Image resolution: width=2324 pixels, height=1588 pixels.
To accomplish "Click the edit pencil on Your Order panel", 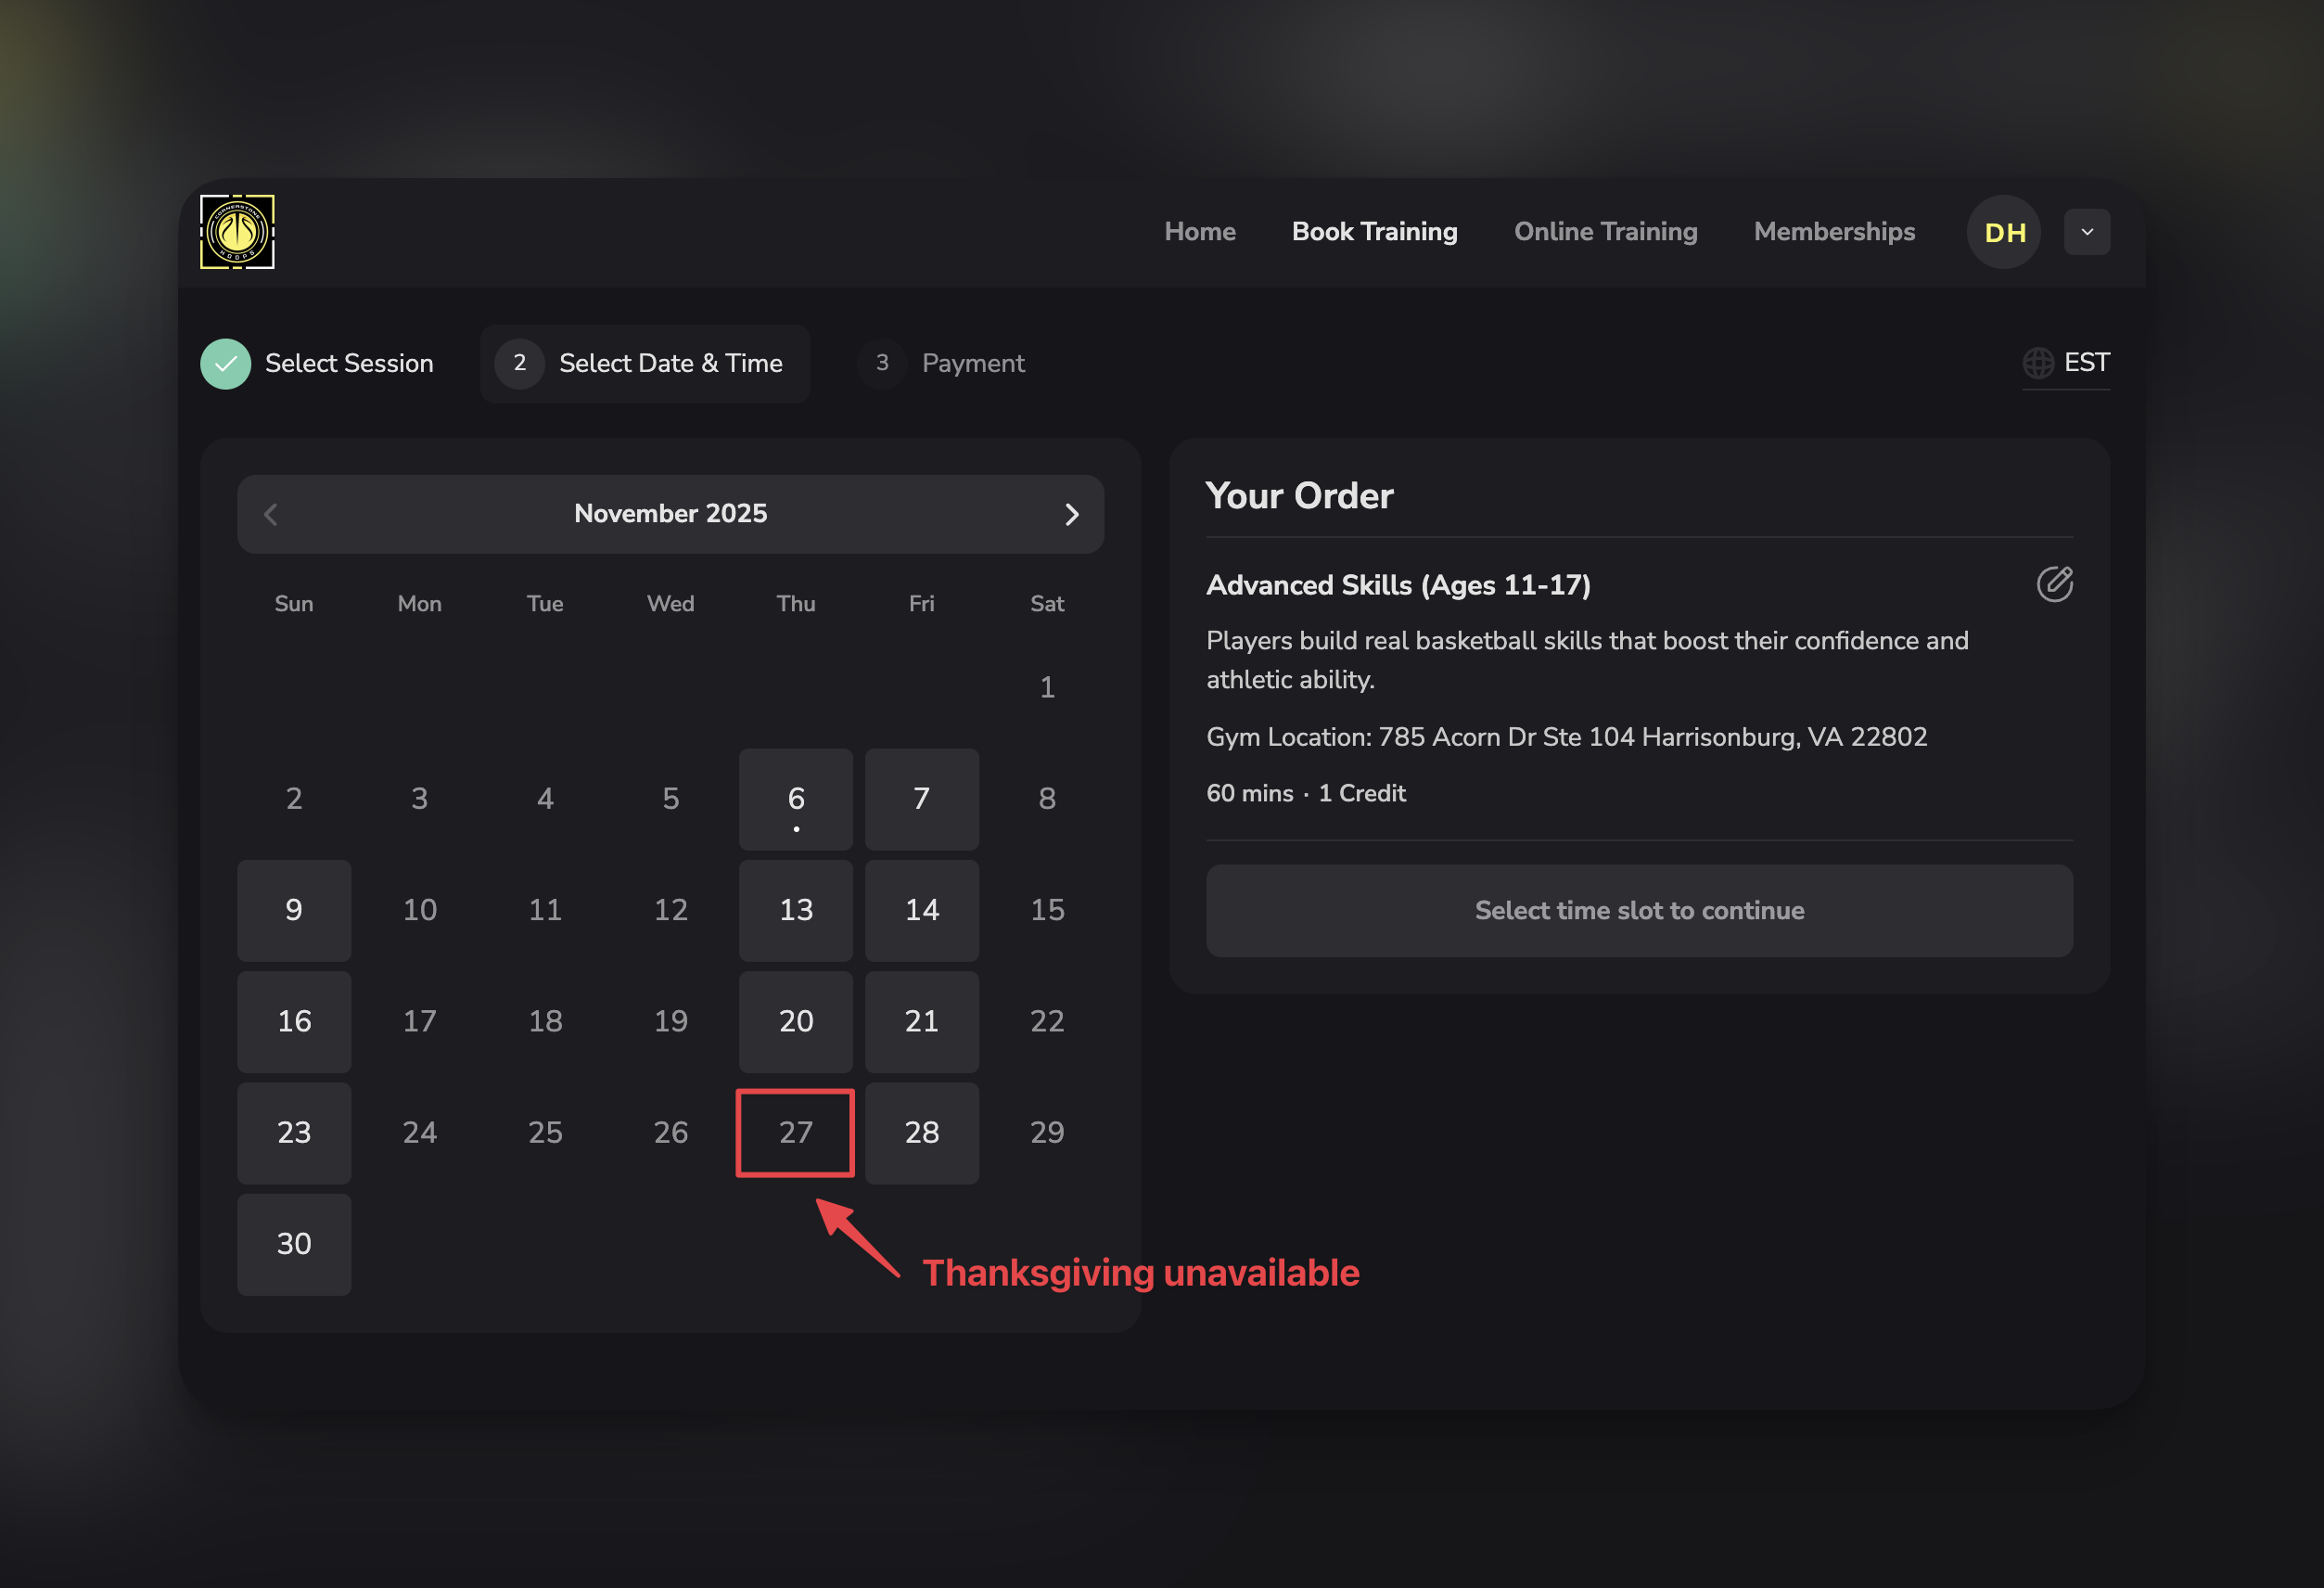I will click(x=2056, y=584).
